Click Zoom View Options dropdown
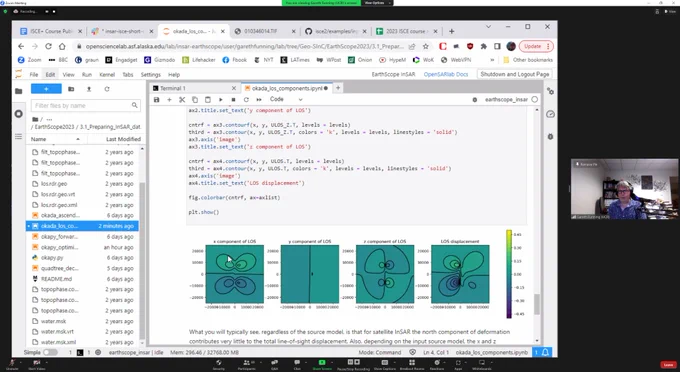 (x=376, y=3)
